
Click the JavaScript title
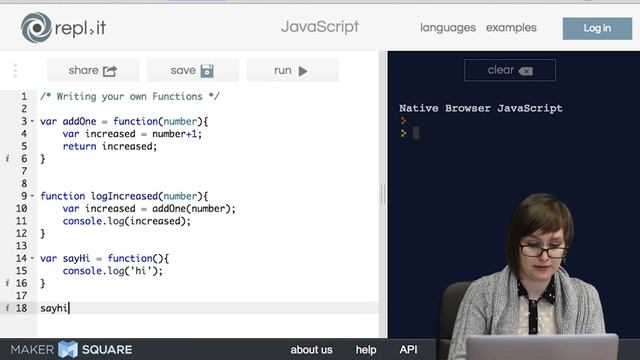click(x=320, y=27)
